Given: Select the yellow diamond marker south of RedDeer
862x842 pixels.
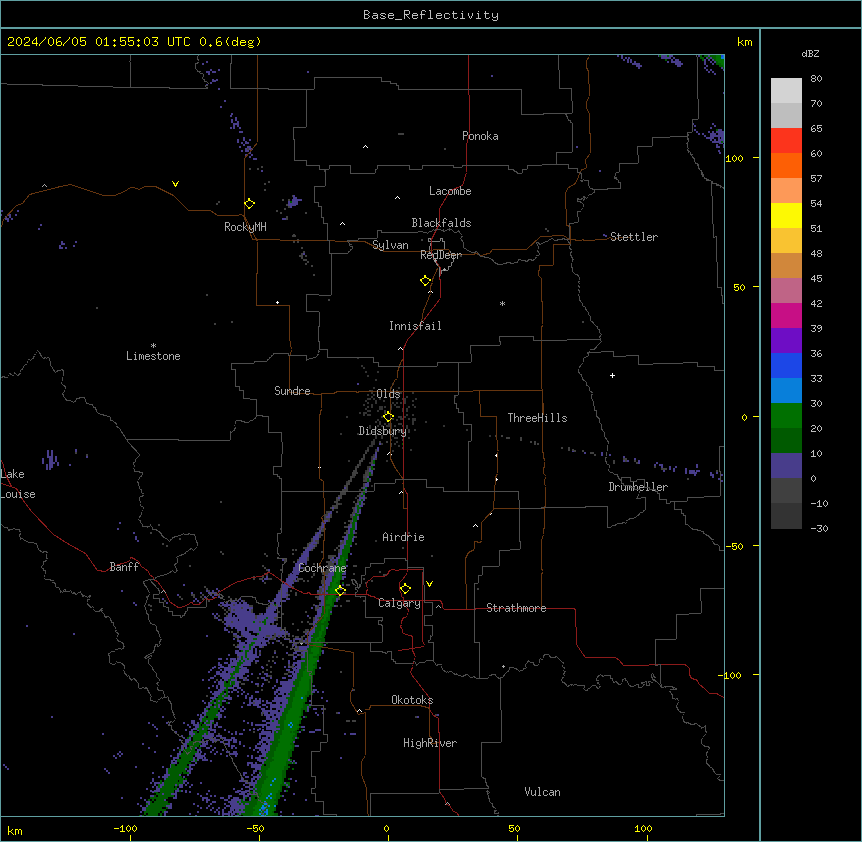Looking at the screenshot, I should coord(425,281).
